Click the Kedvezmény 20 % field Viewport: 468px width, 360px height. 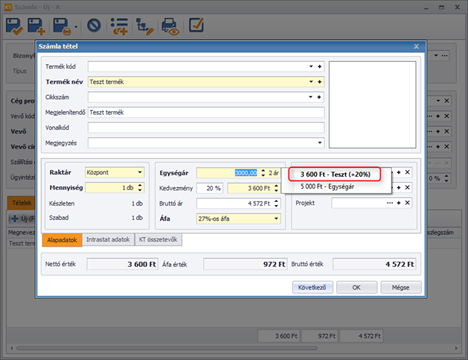pyautogui.click(x=210, y=188)
